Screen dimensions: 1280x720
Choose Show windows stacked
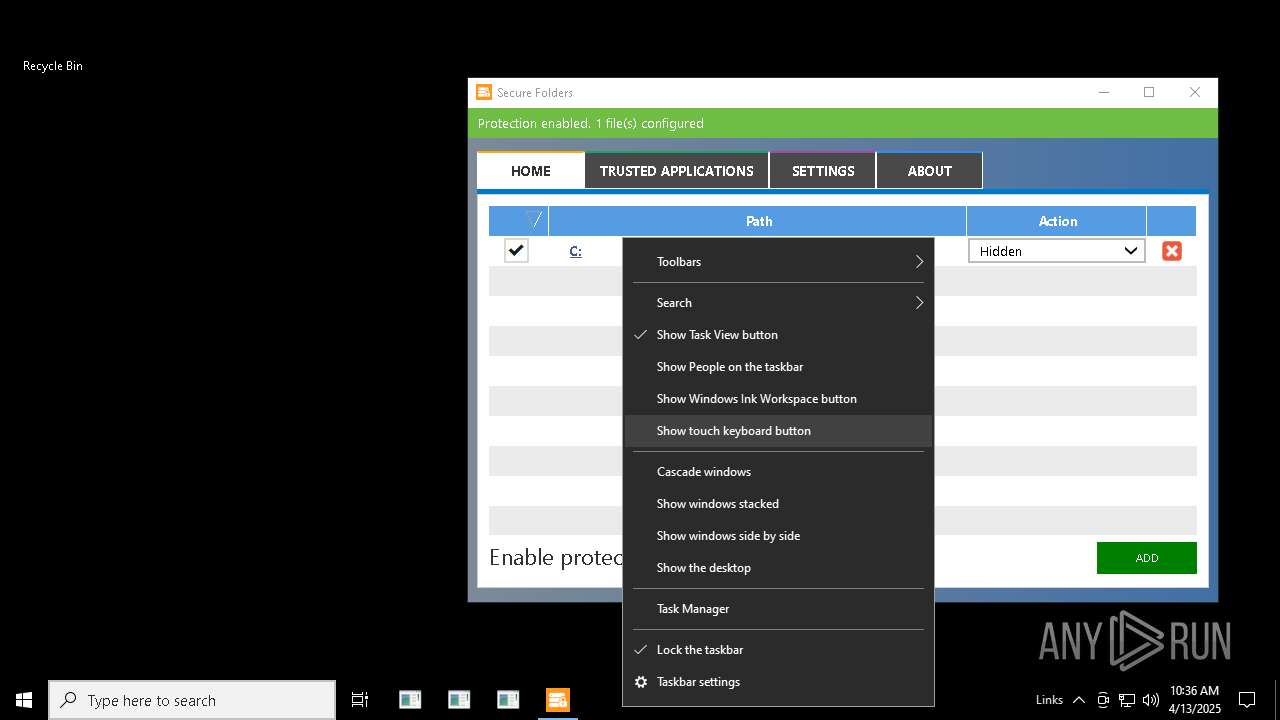coord(778,504)
